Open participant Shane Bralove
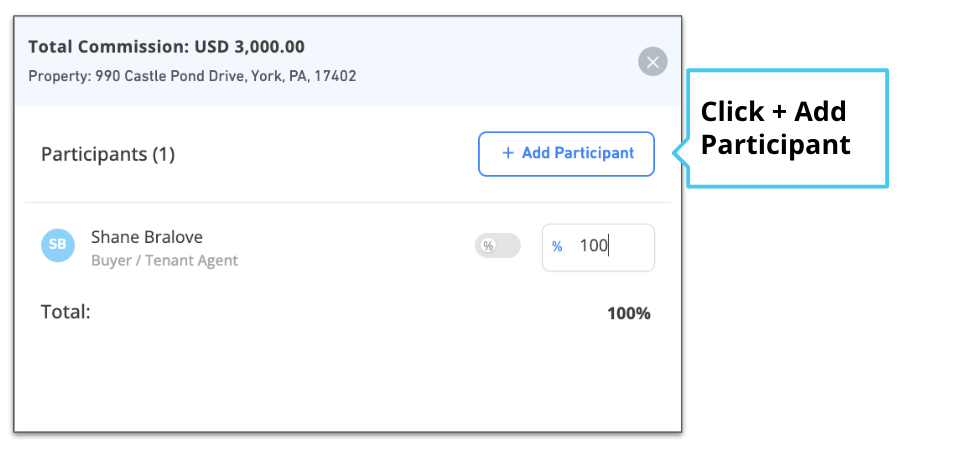 (x=147, y=237)
